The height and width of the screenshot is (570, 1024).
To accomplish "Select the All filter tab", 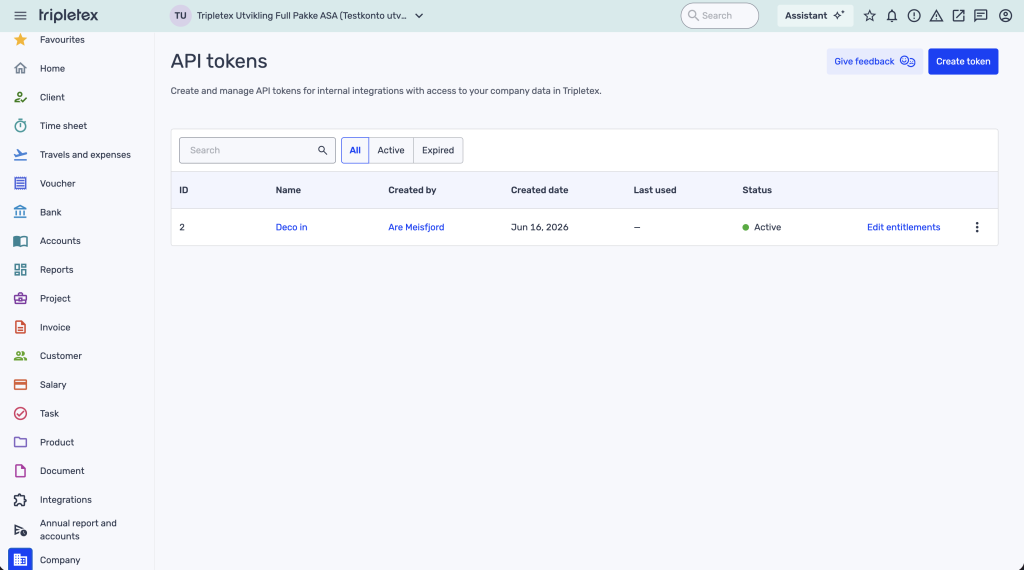I will point(355,150).
